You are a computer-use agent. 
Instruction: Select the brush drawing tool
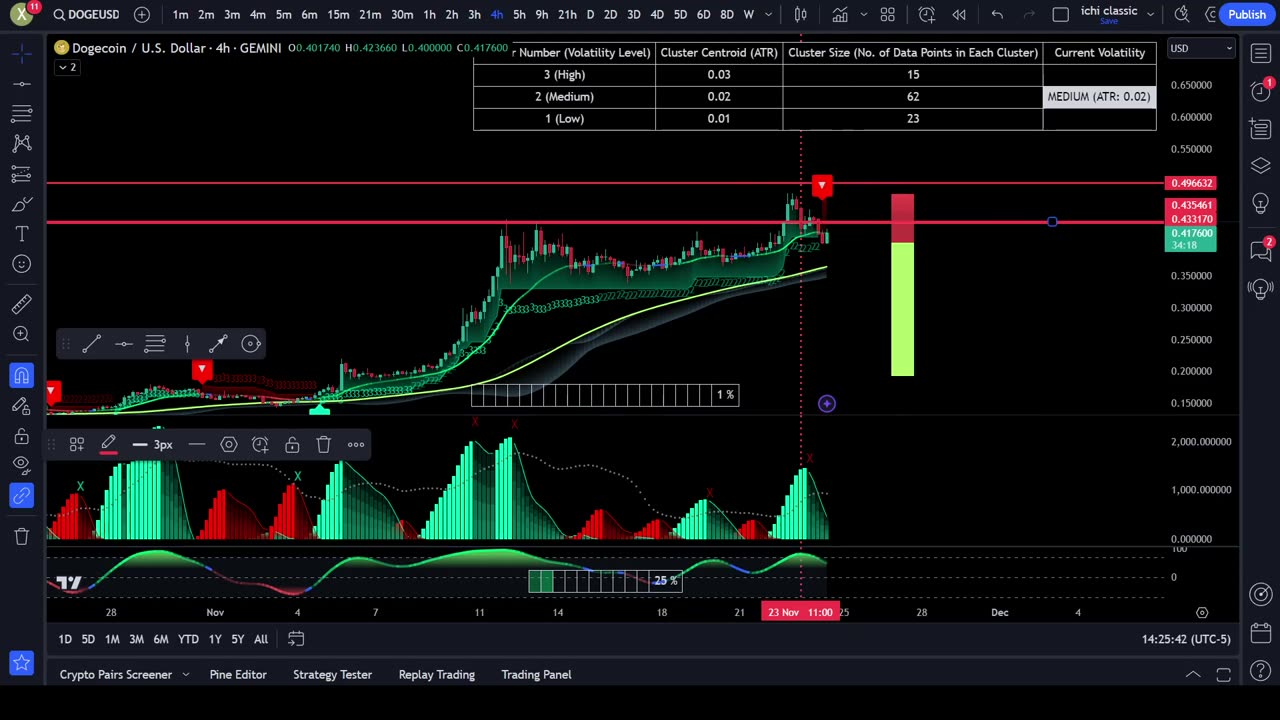[x=21, y=204]
